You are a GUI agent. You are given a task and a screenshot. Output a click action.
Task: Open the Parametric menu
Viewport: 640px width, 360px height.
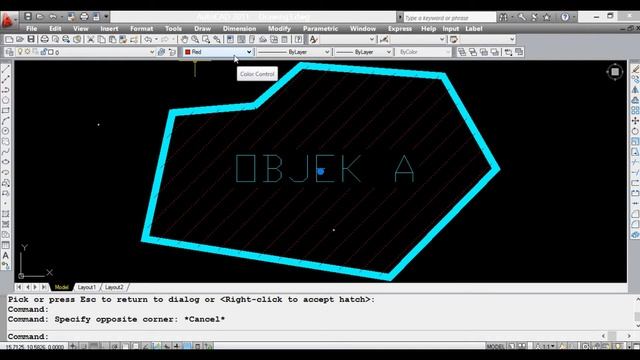coord(320,29)
